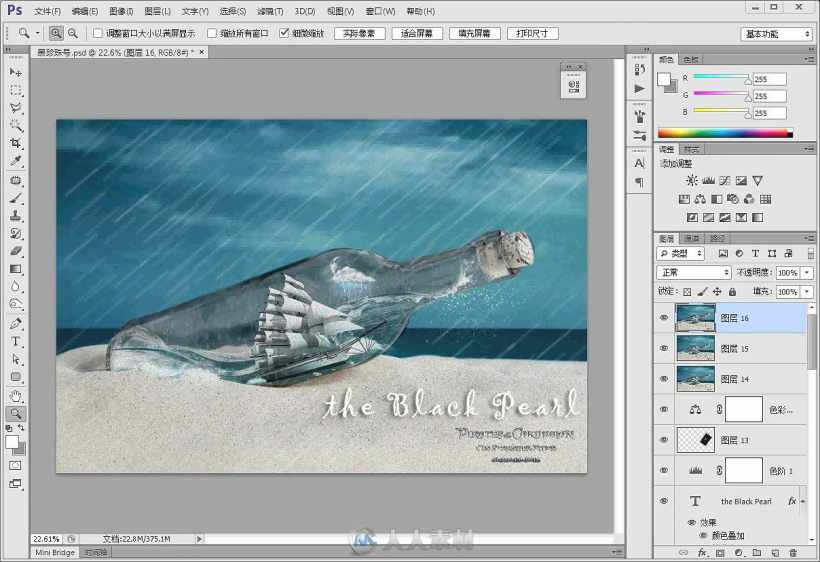The height and width of the screenshot is (562, 820).
Task: Click the 填充屏幕 button
Action: click(474, 33)
